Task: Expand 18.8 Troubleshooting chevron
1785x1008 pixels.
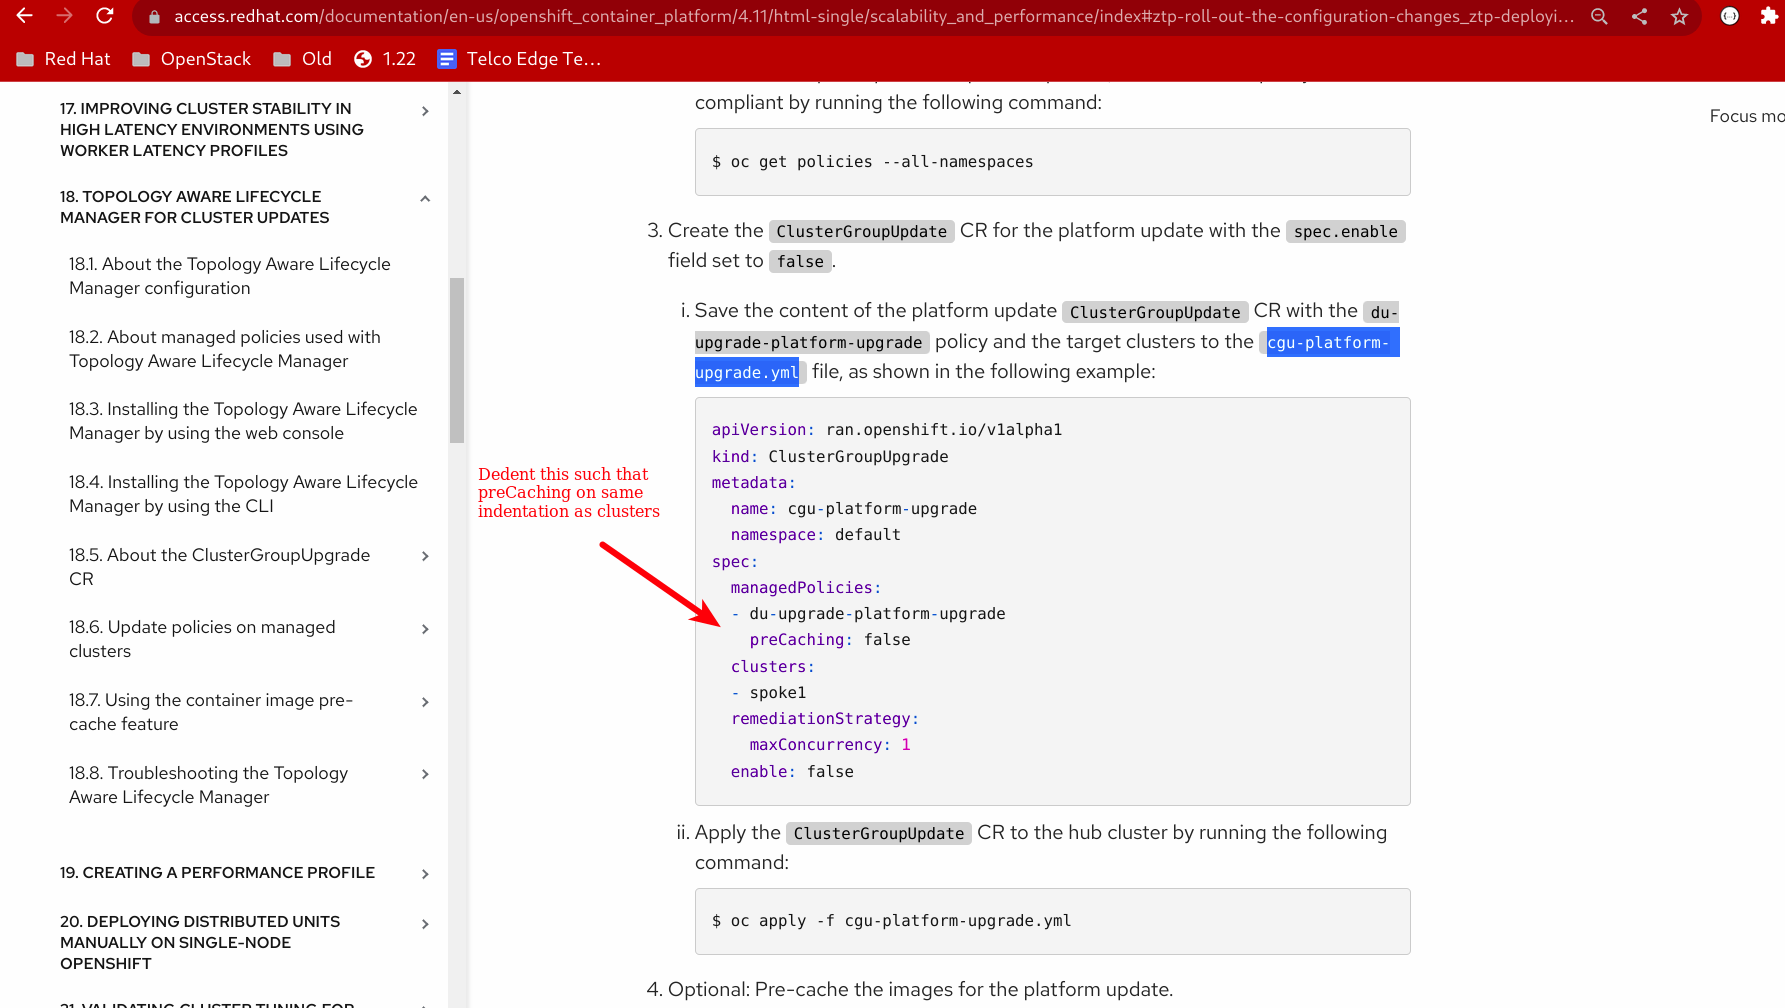Action: coord(425,774)
